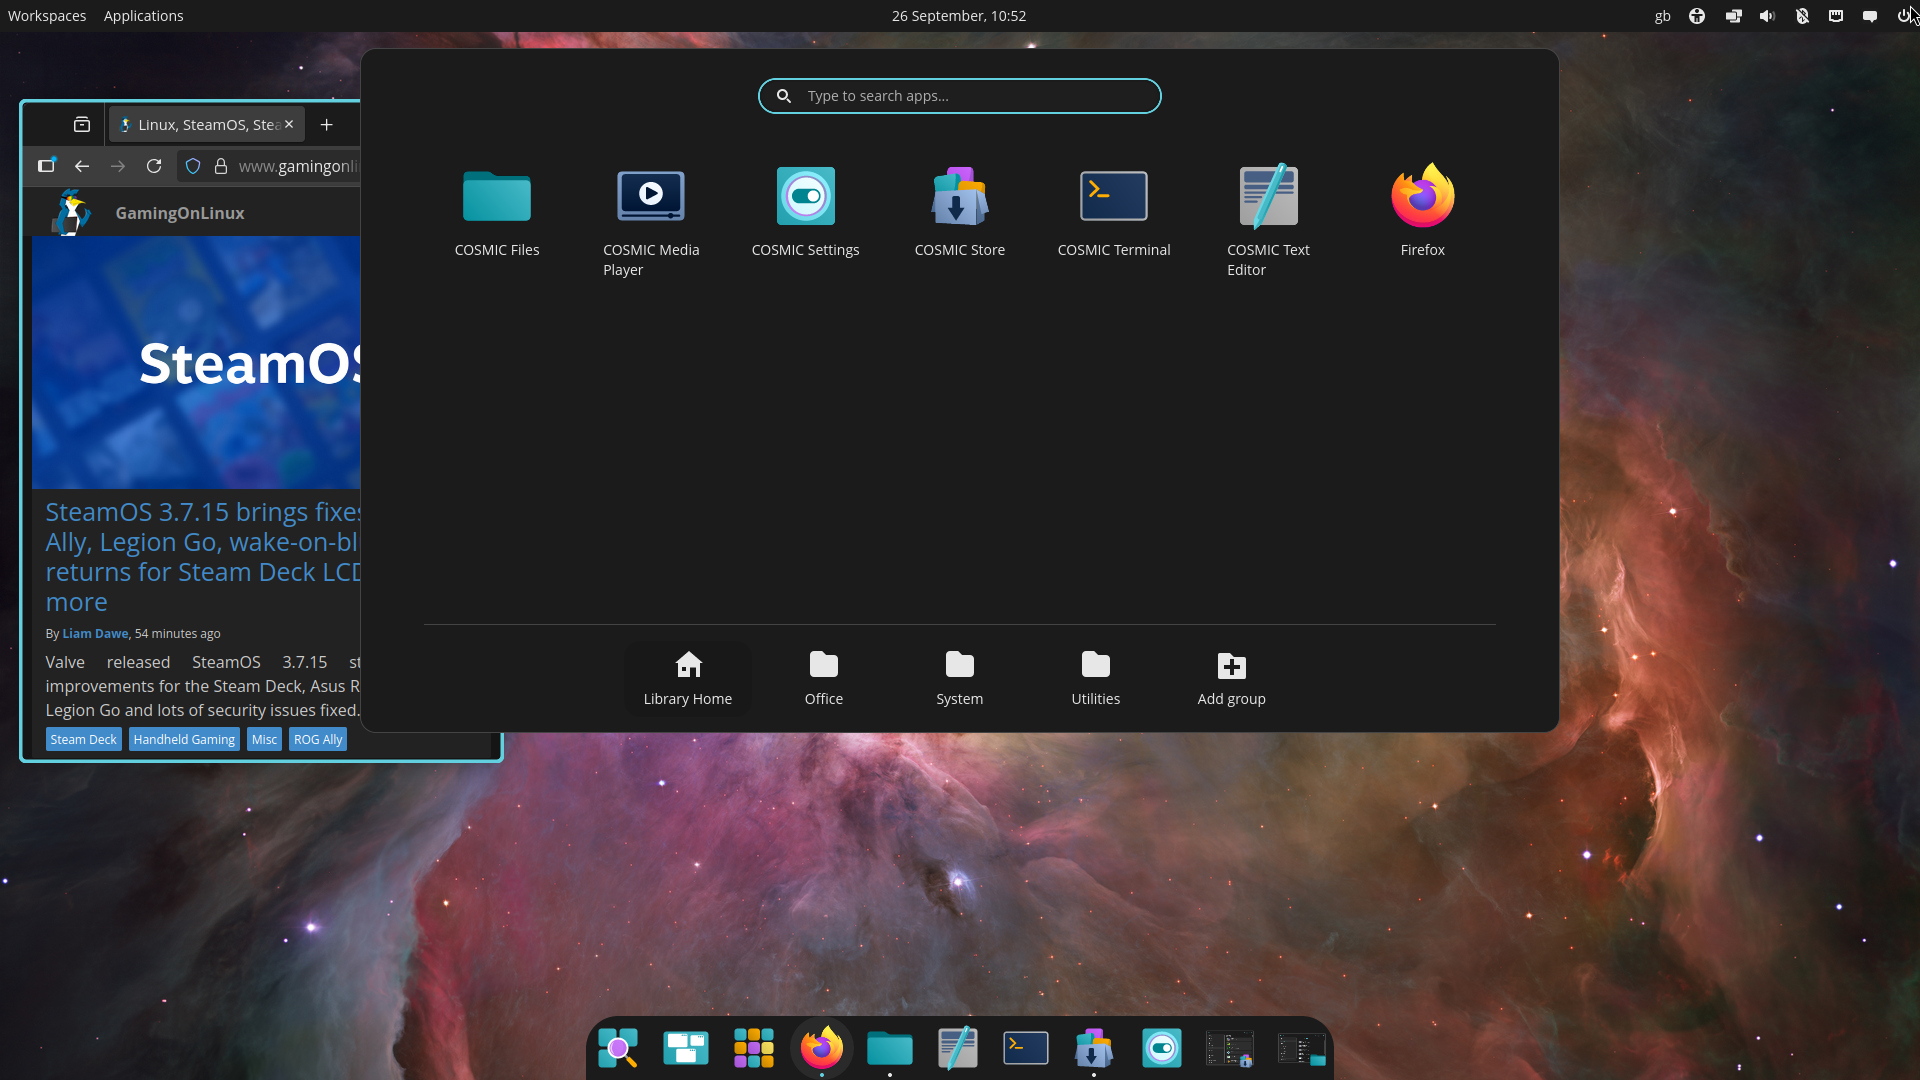This screenshot has width=1920, height=1080.
Task: Open workspaces overview from the dock
Action: pos(686,1048)
